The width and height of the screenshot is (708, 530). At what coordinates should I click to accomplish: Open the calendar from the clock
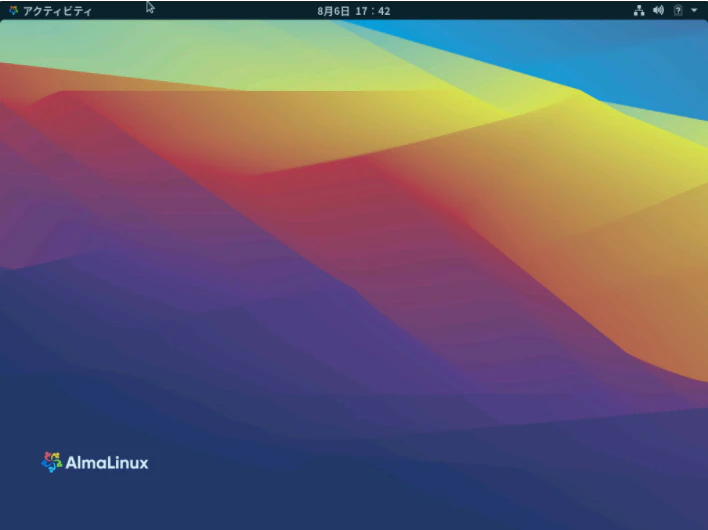354,11
